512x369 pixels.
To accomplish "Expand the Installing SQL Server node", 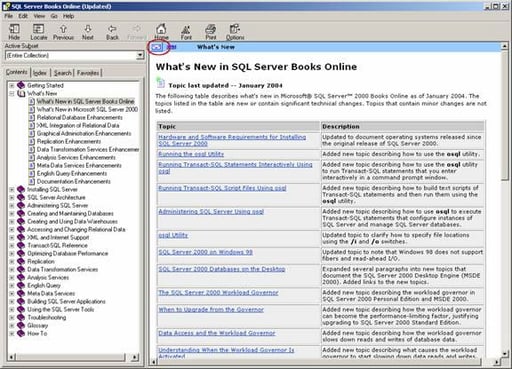I will click(12, 189).
